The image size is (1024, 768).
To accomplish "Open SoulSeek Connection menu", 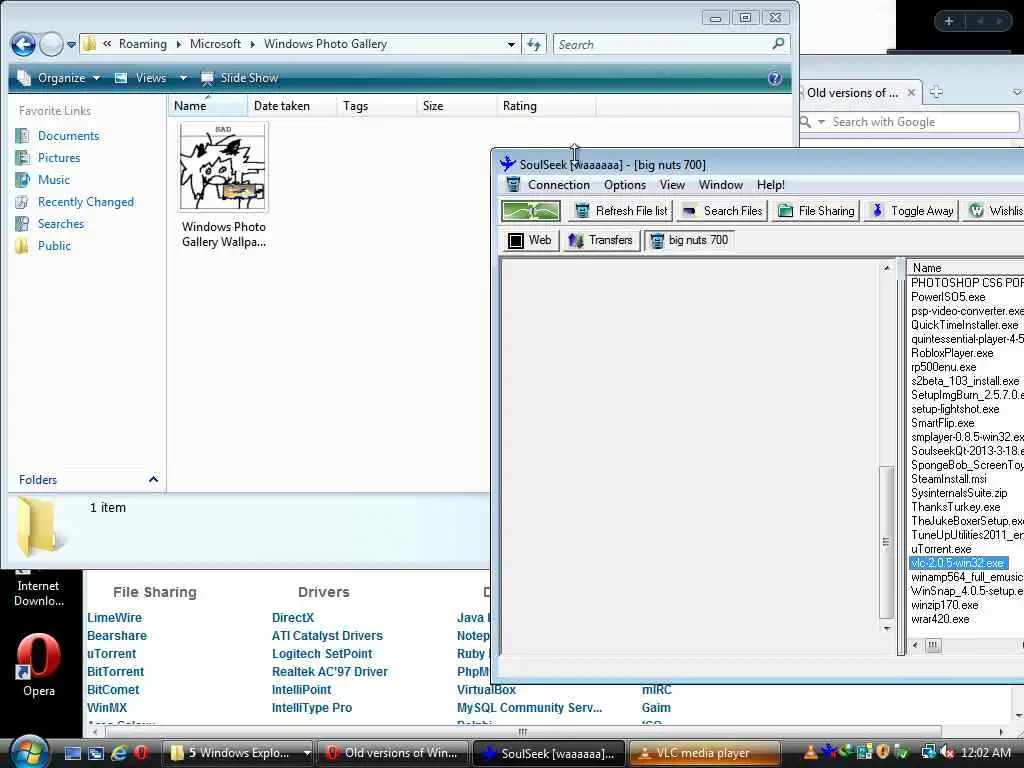I will [x=558, y=185].
